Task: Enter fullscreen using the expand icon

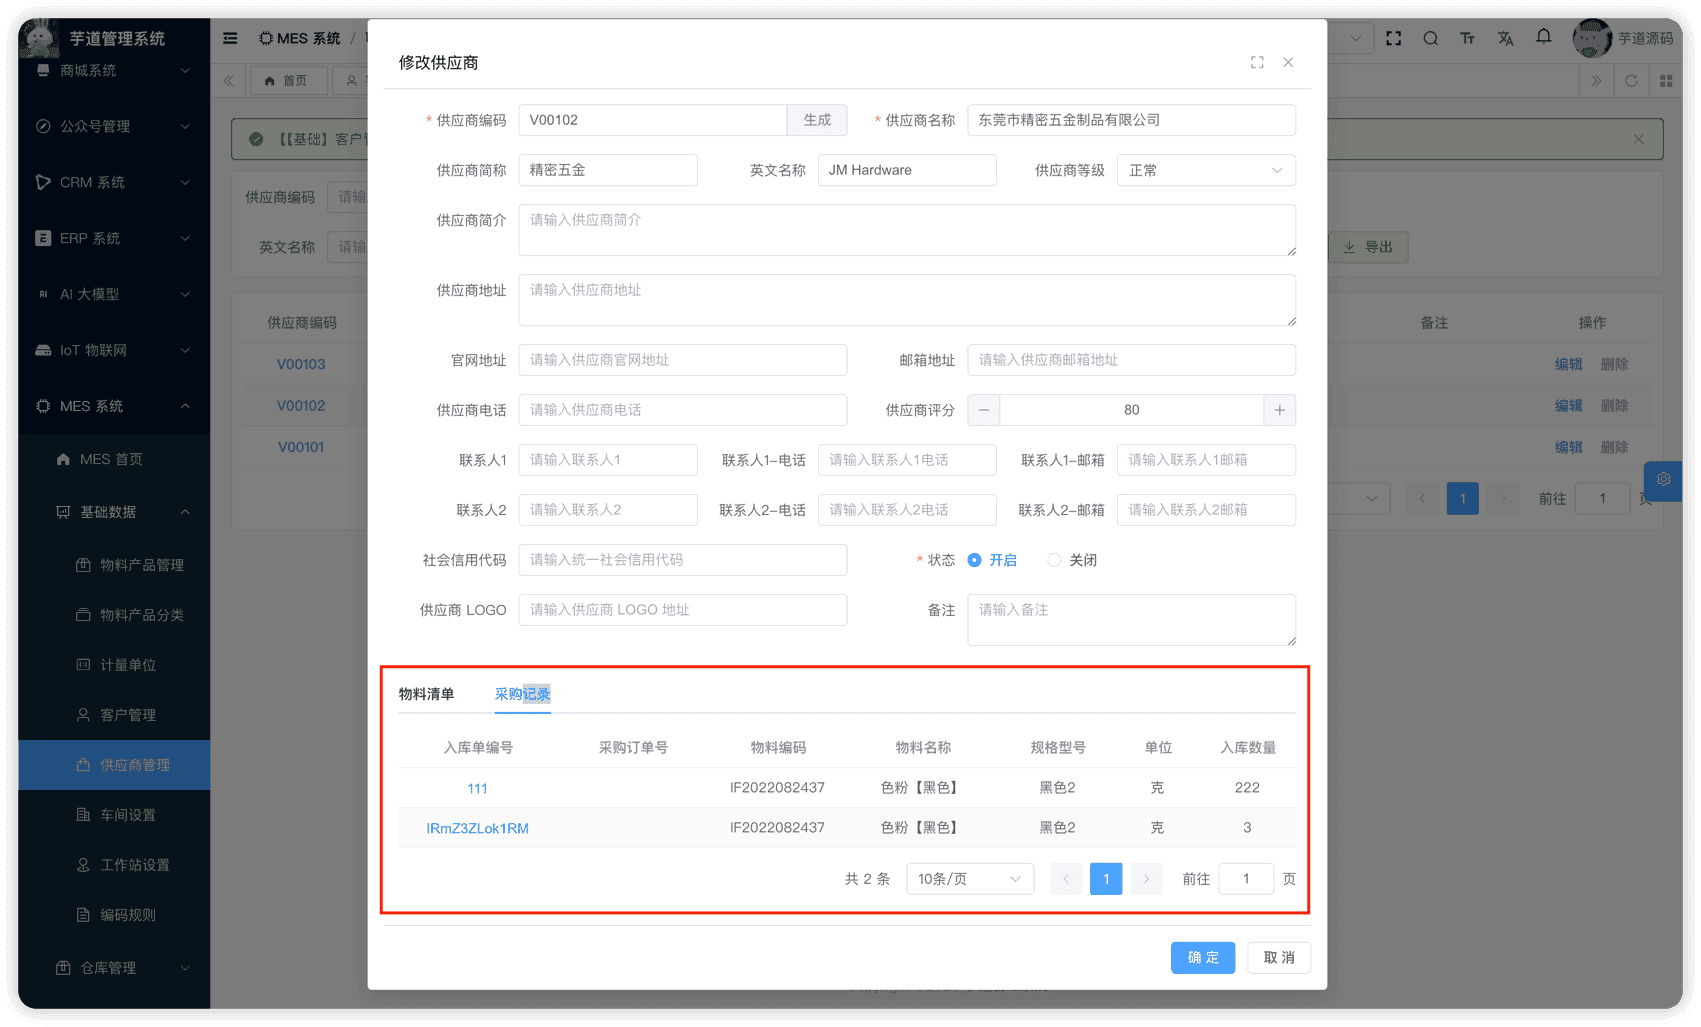Action: coord(1393,37)
